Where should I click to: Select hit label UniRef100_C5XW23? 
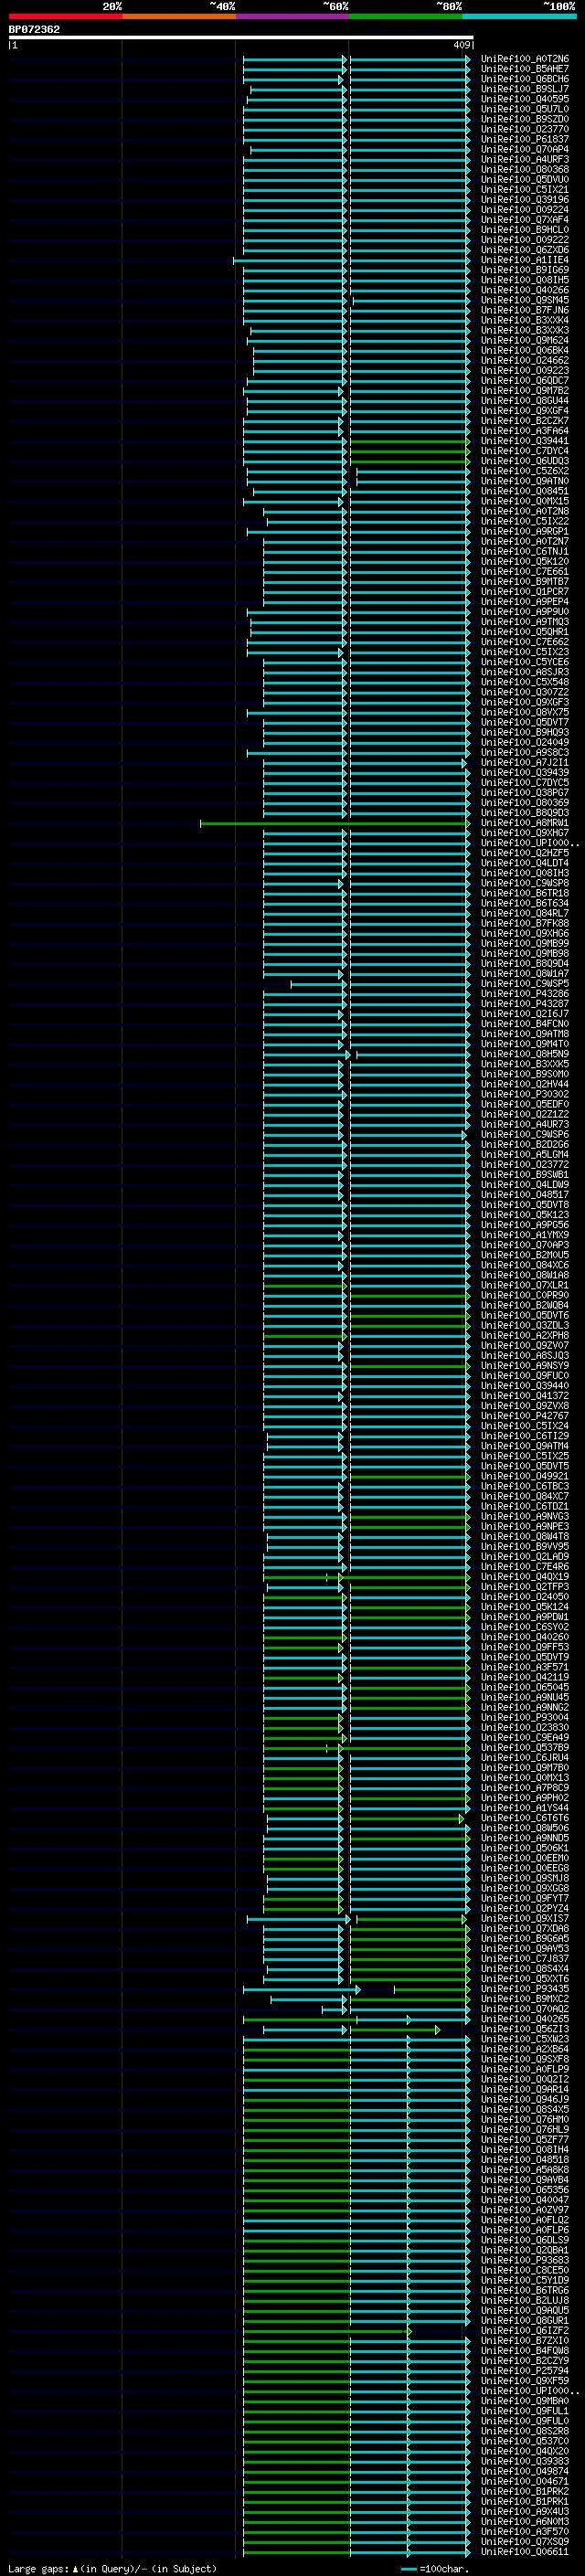[525, 2039]
